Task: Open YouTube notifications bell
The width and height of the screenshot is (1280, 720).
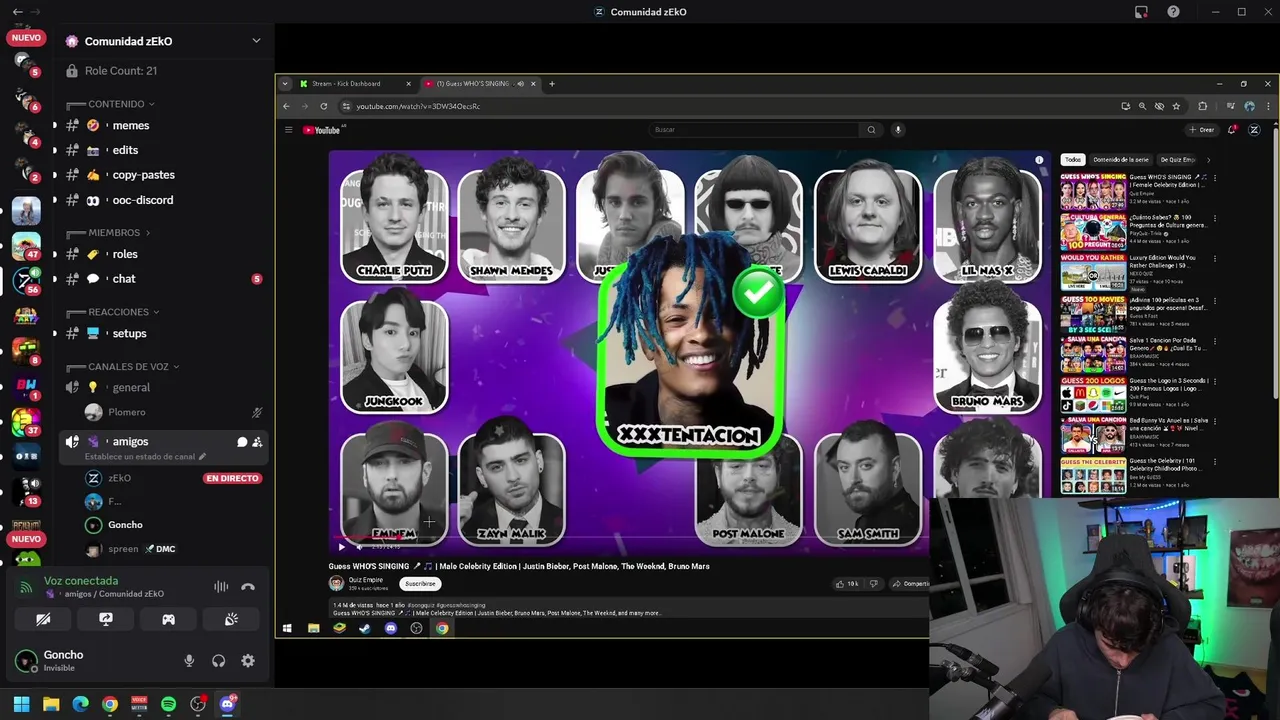Action: (x=1232, y=130)
